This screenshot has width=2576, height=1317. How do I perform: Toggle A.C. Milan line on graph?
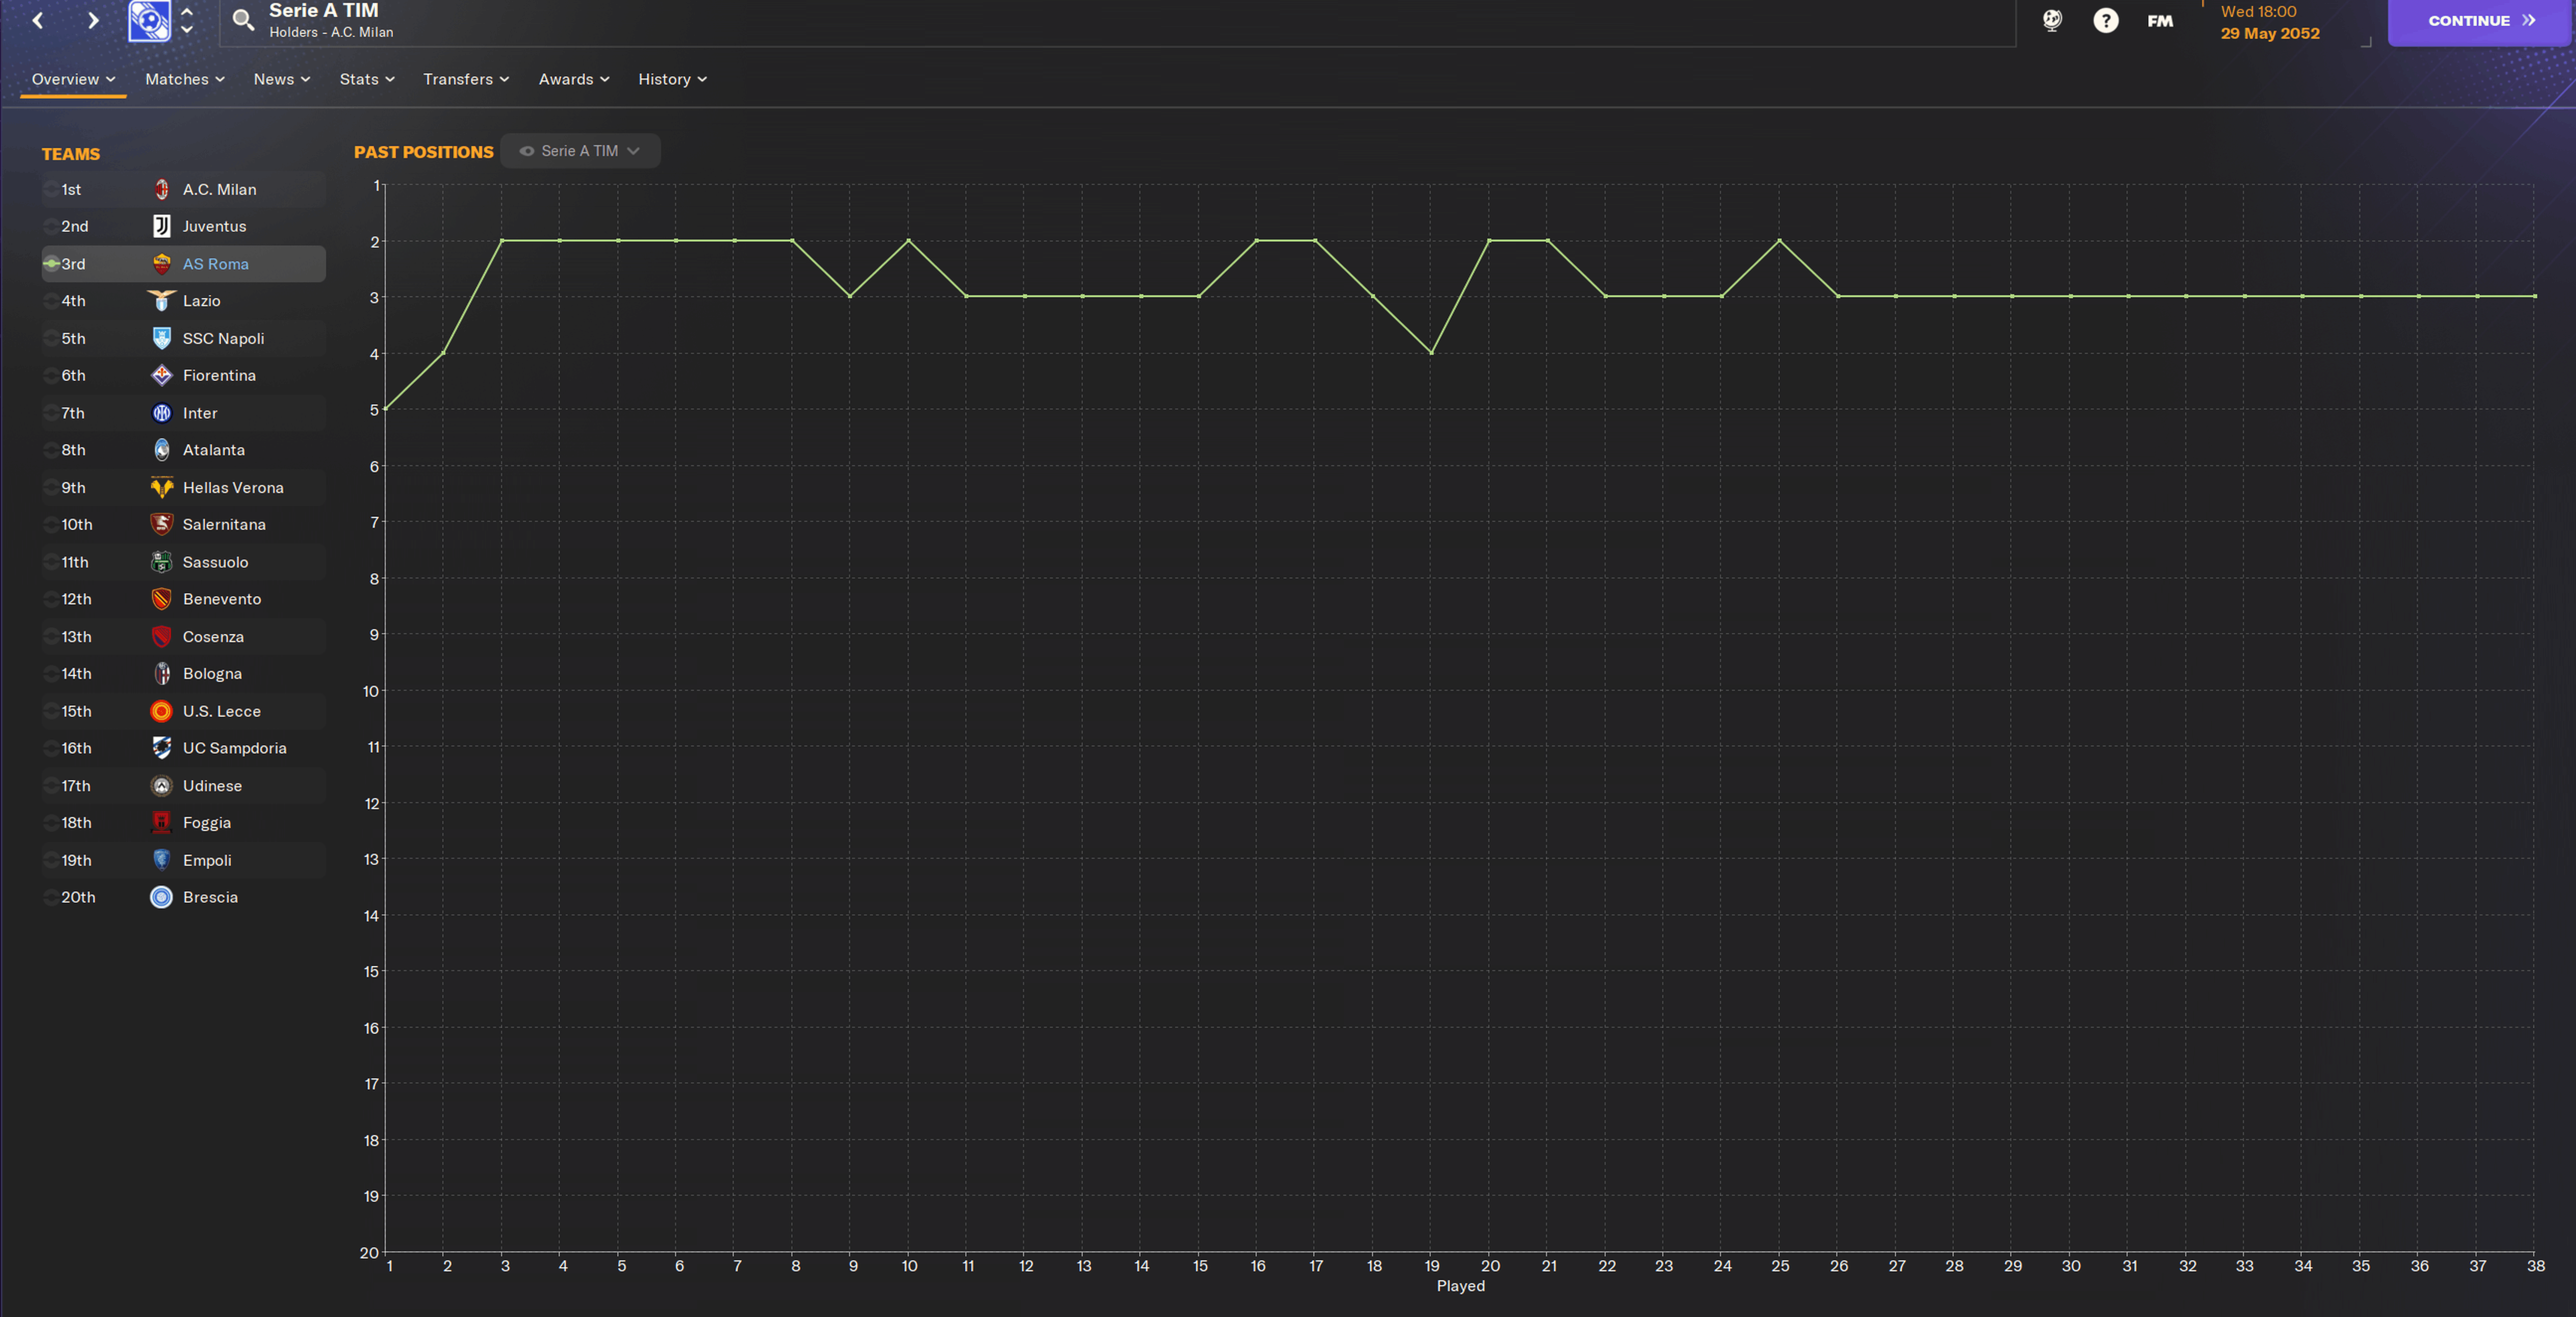click(x=51, y=189)
